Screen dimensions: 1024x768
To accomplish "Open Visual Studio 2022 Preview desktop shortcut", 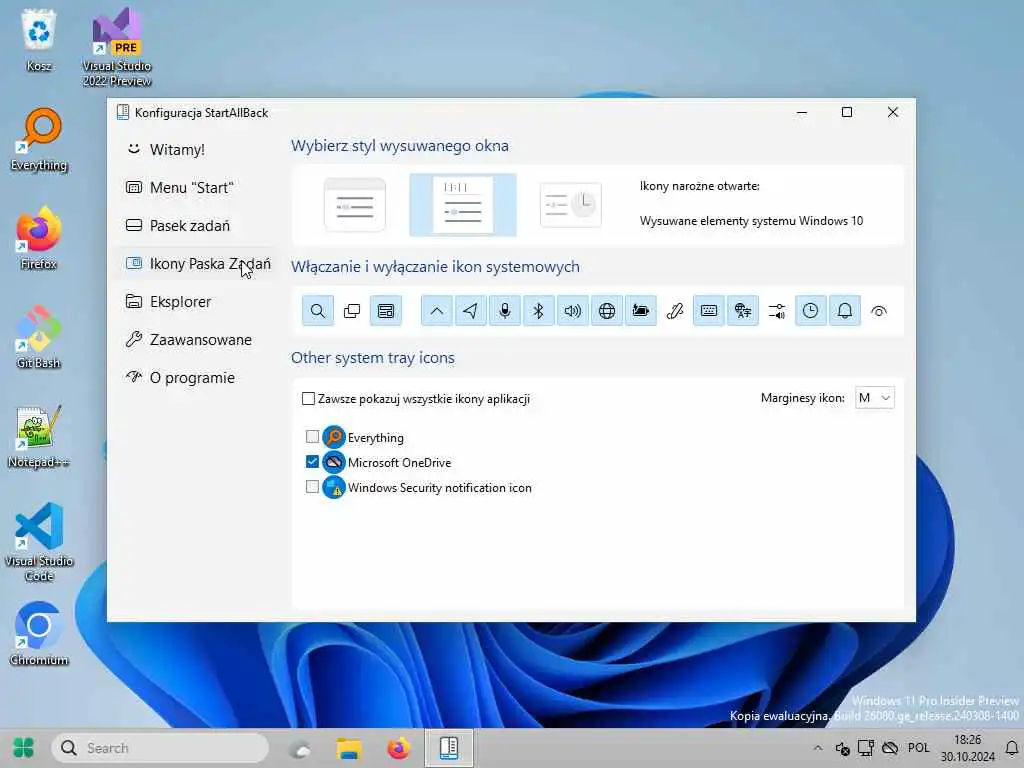I will click(117, 47).
